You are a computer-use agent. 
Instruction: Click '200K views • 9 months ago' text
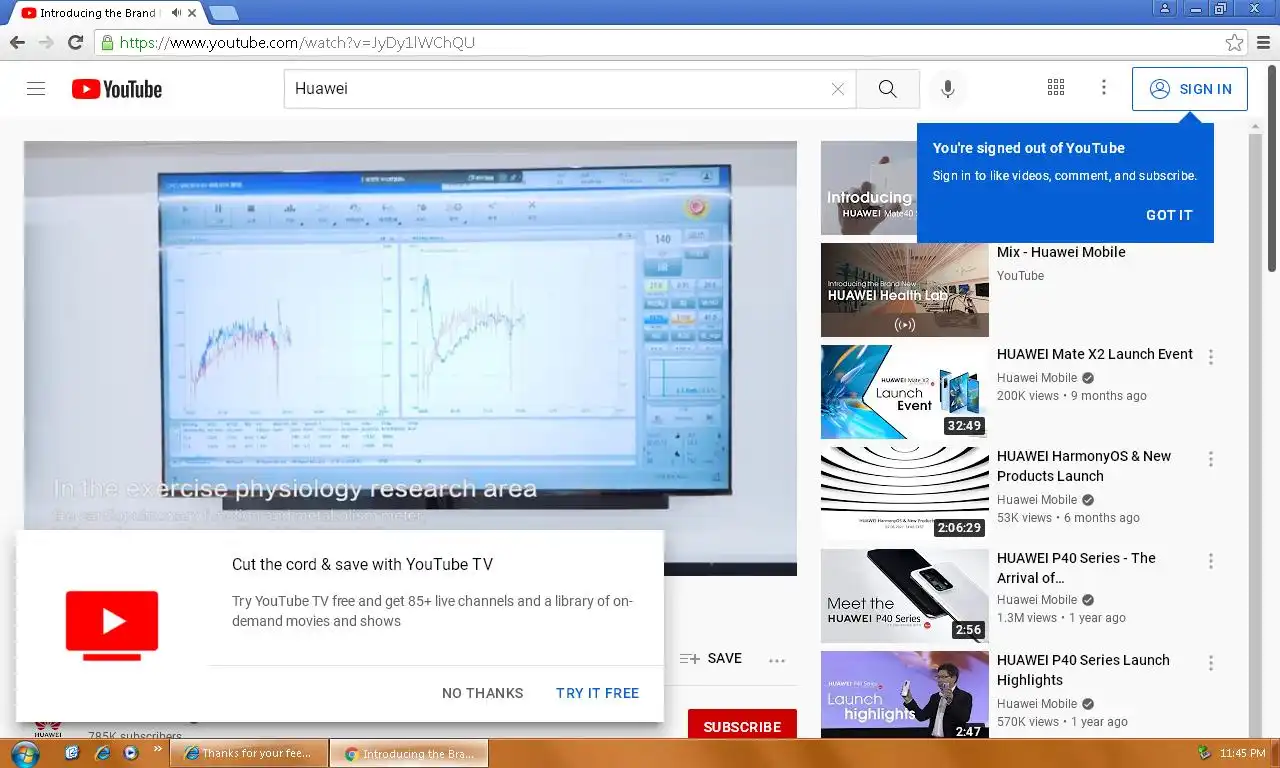click(1072, 396)
